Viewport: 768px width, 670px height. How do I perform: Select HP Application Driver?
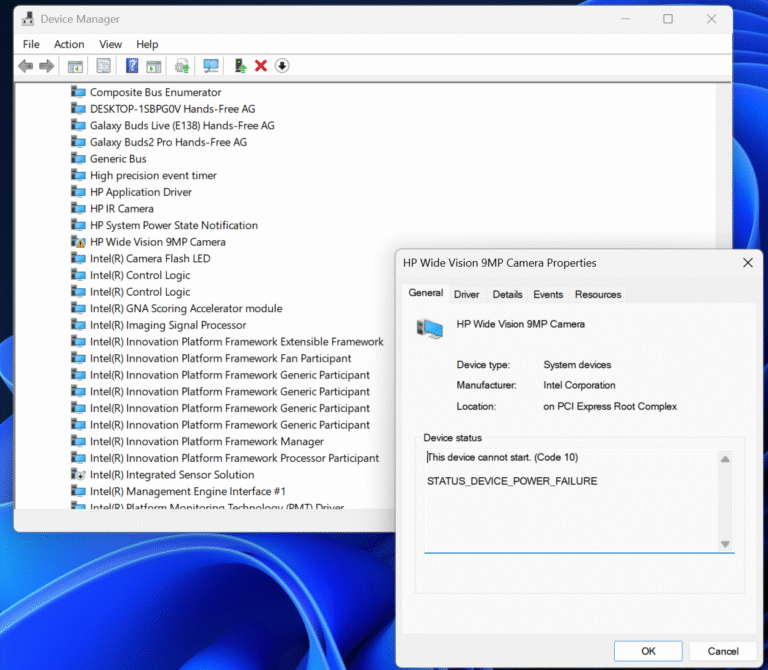pos(141,192)
